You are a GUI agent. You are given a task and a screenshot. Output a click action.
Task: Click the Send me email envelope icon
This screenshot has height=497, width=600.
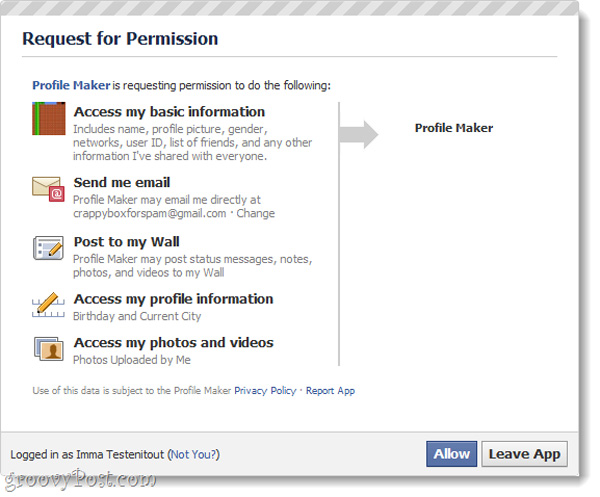click(x=48, y=188)
